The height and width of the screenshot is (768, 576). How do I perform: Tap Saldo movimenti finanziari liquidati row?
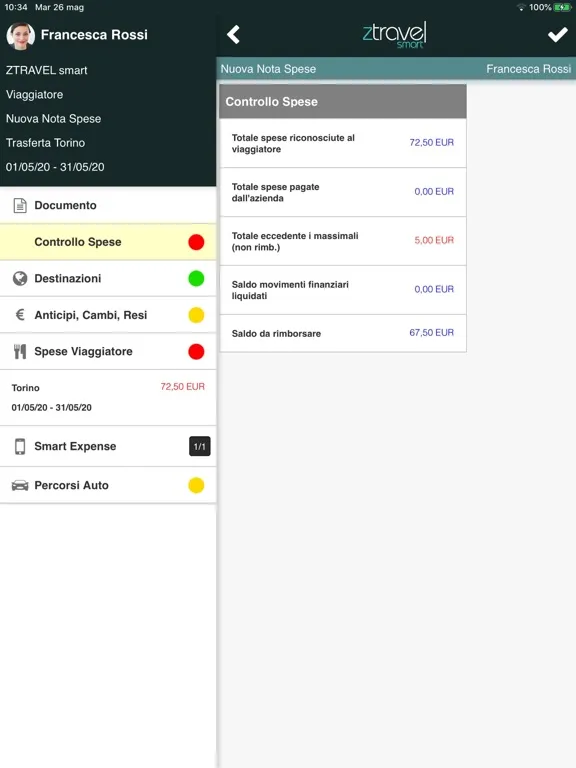pyautogui.click(x=343, y=290)
